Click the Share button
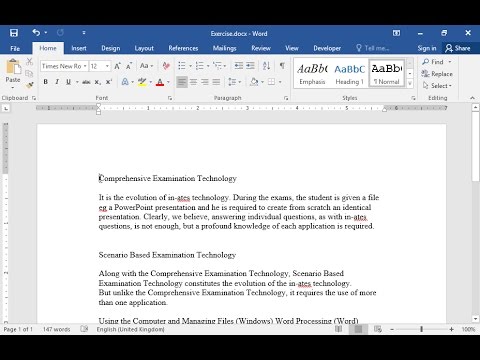This screenshot has width=480, height=360. click(458, 48)
